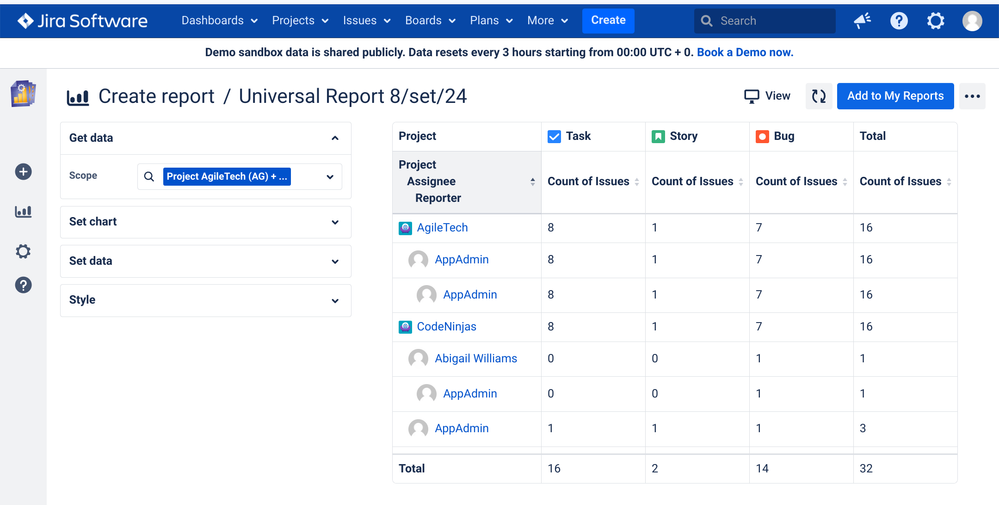Follow the Book a Demo now link
The height and width of the screenshot is (505, 999).
point(745,52)
